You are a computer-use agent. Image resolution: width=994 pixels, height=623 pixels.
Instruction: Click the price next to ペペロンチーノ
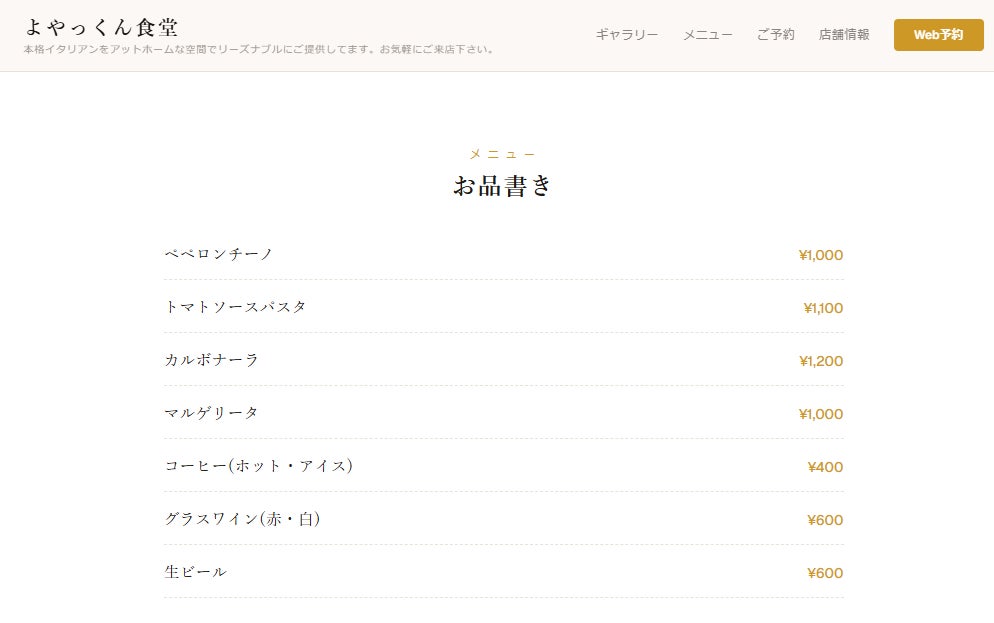tap(821, 255)
